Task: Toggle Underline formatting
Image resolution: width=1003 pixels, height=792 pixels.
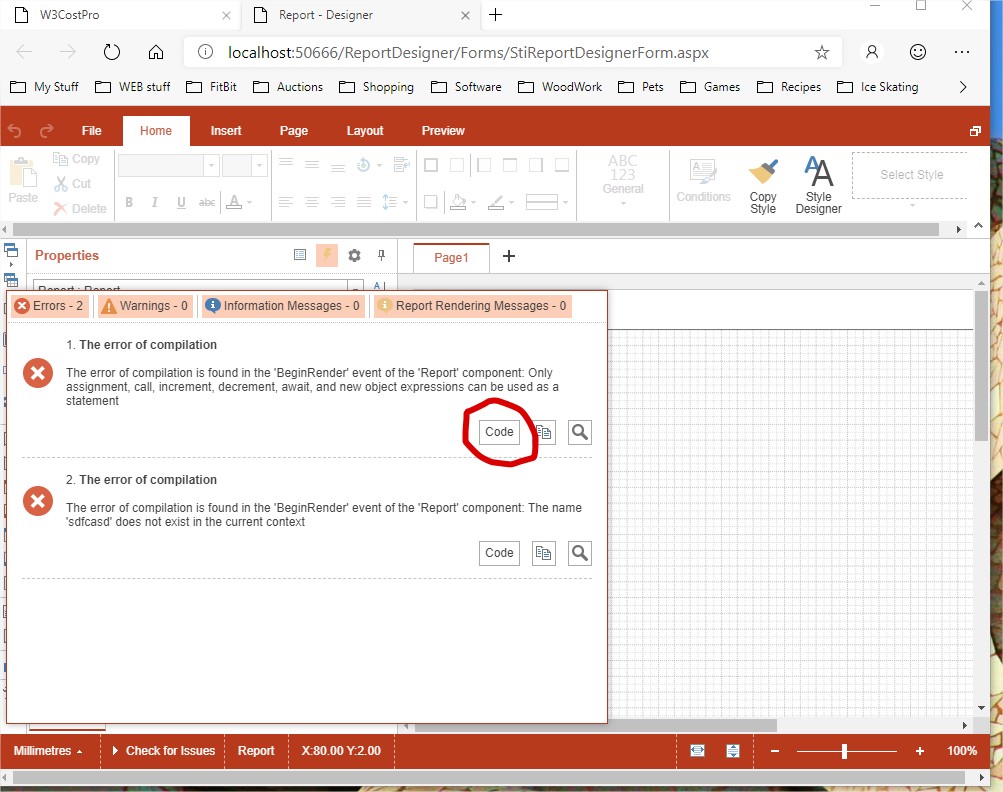Action: (181, 202)
